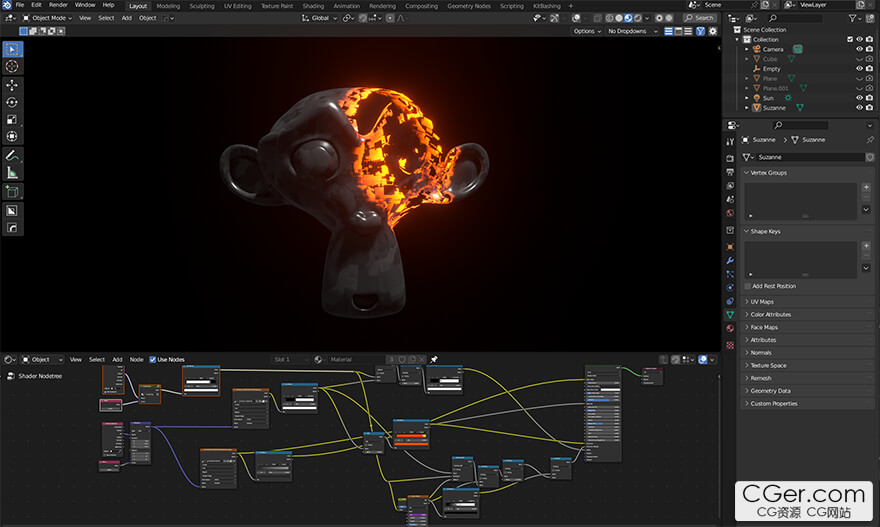The image size is (880, 527).
Task: Open the Particles properties tab
Action: tap(730, 274)
